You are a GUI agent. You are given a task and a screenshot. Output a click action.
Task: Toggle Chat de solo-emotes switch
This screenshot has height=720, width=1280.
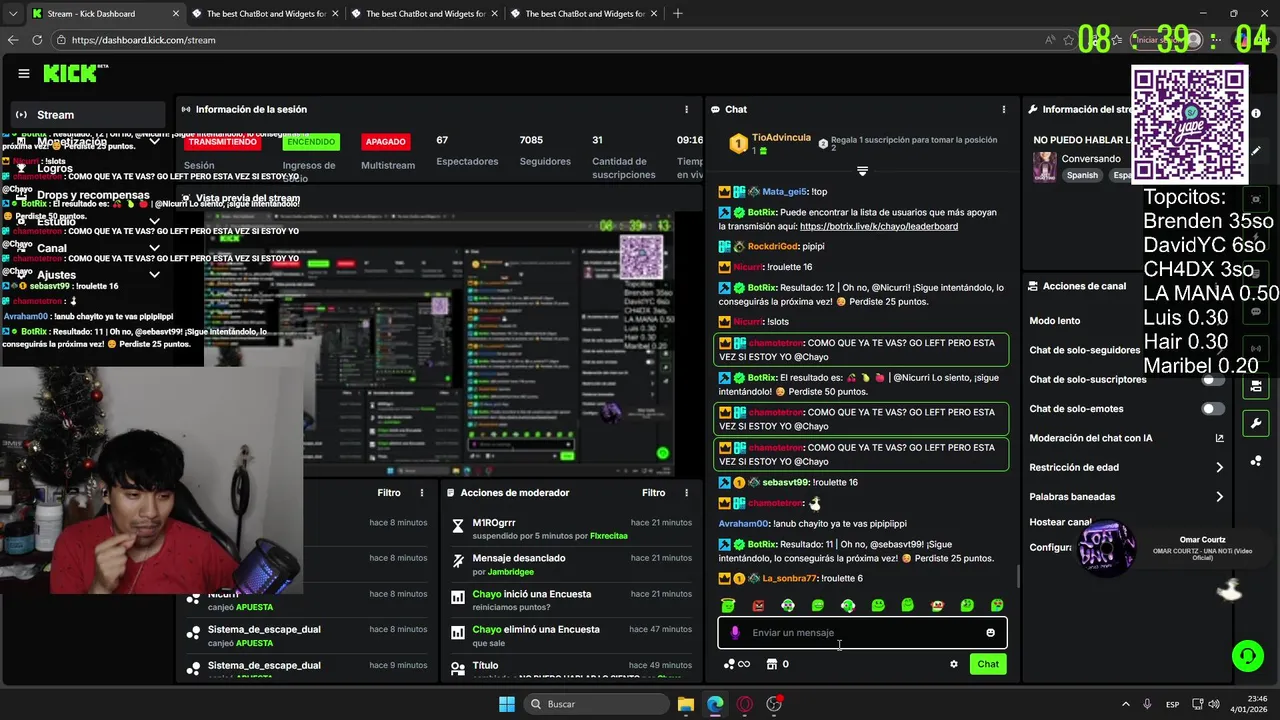pos(1213,409)
